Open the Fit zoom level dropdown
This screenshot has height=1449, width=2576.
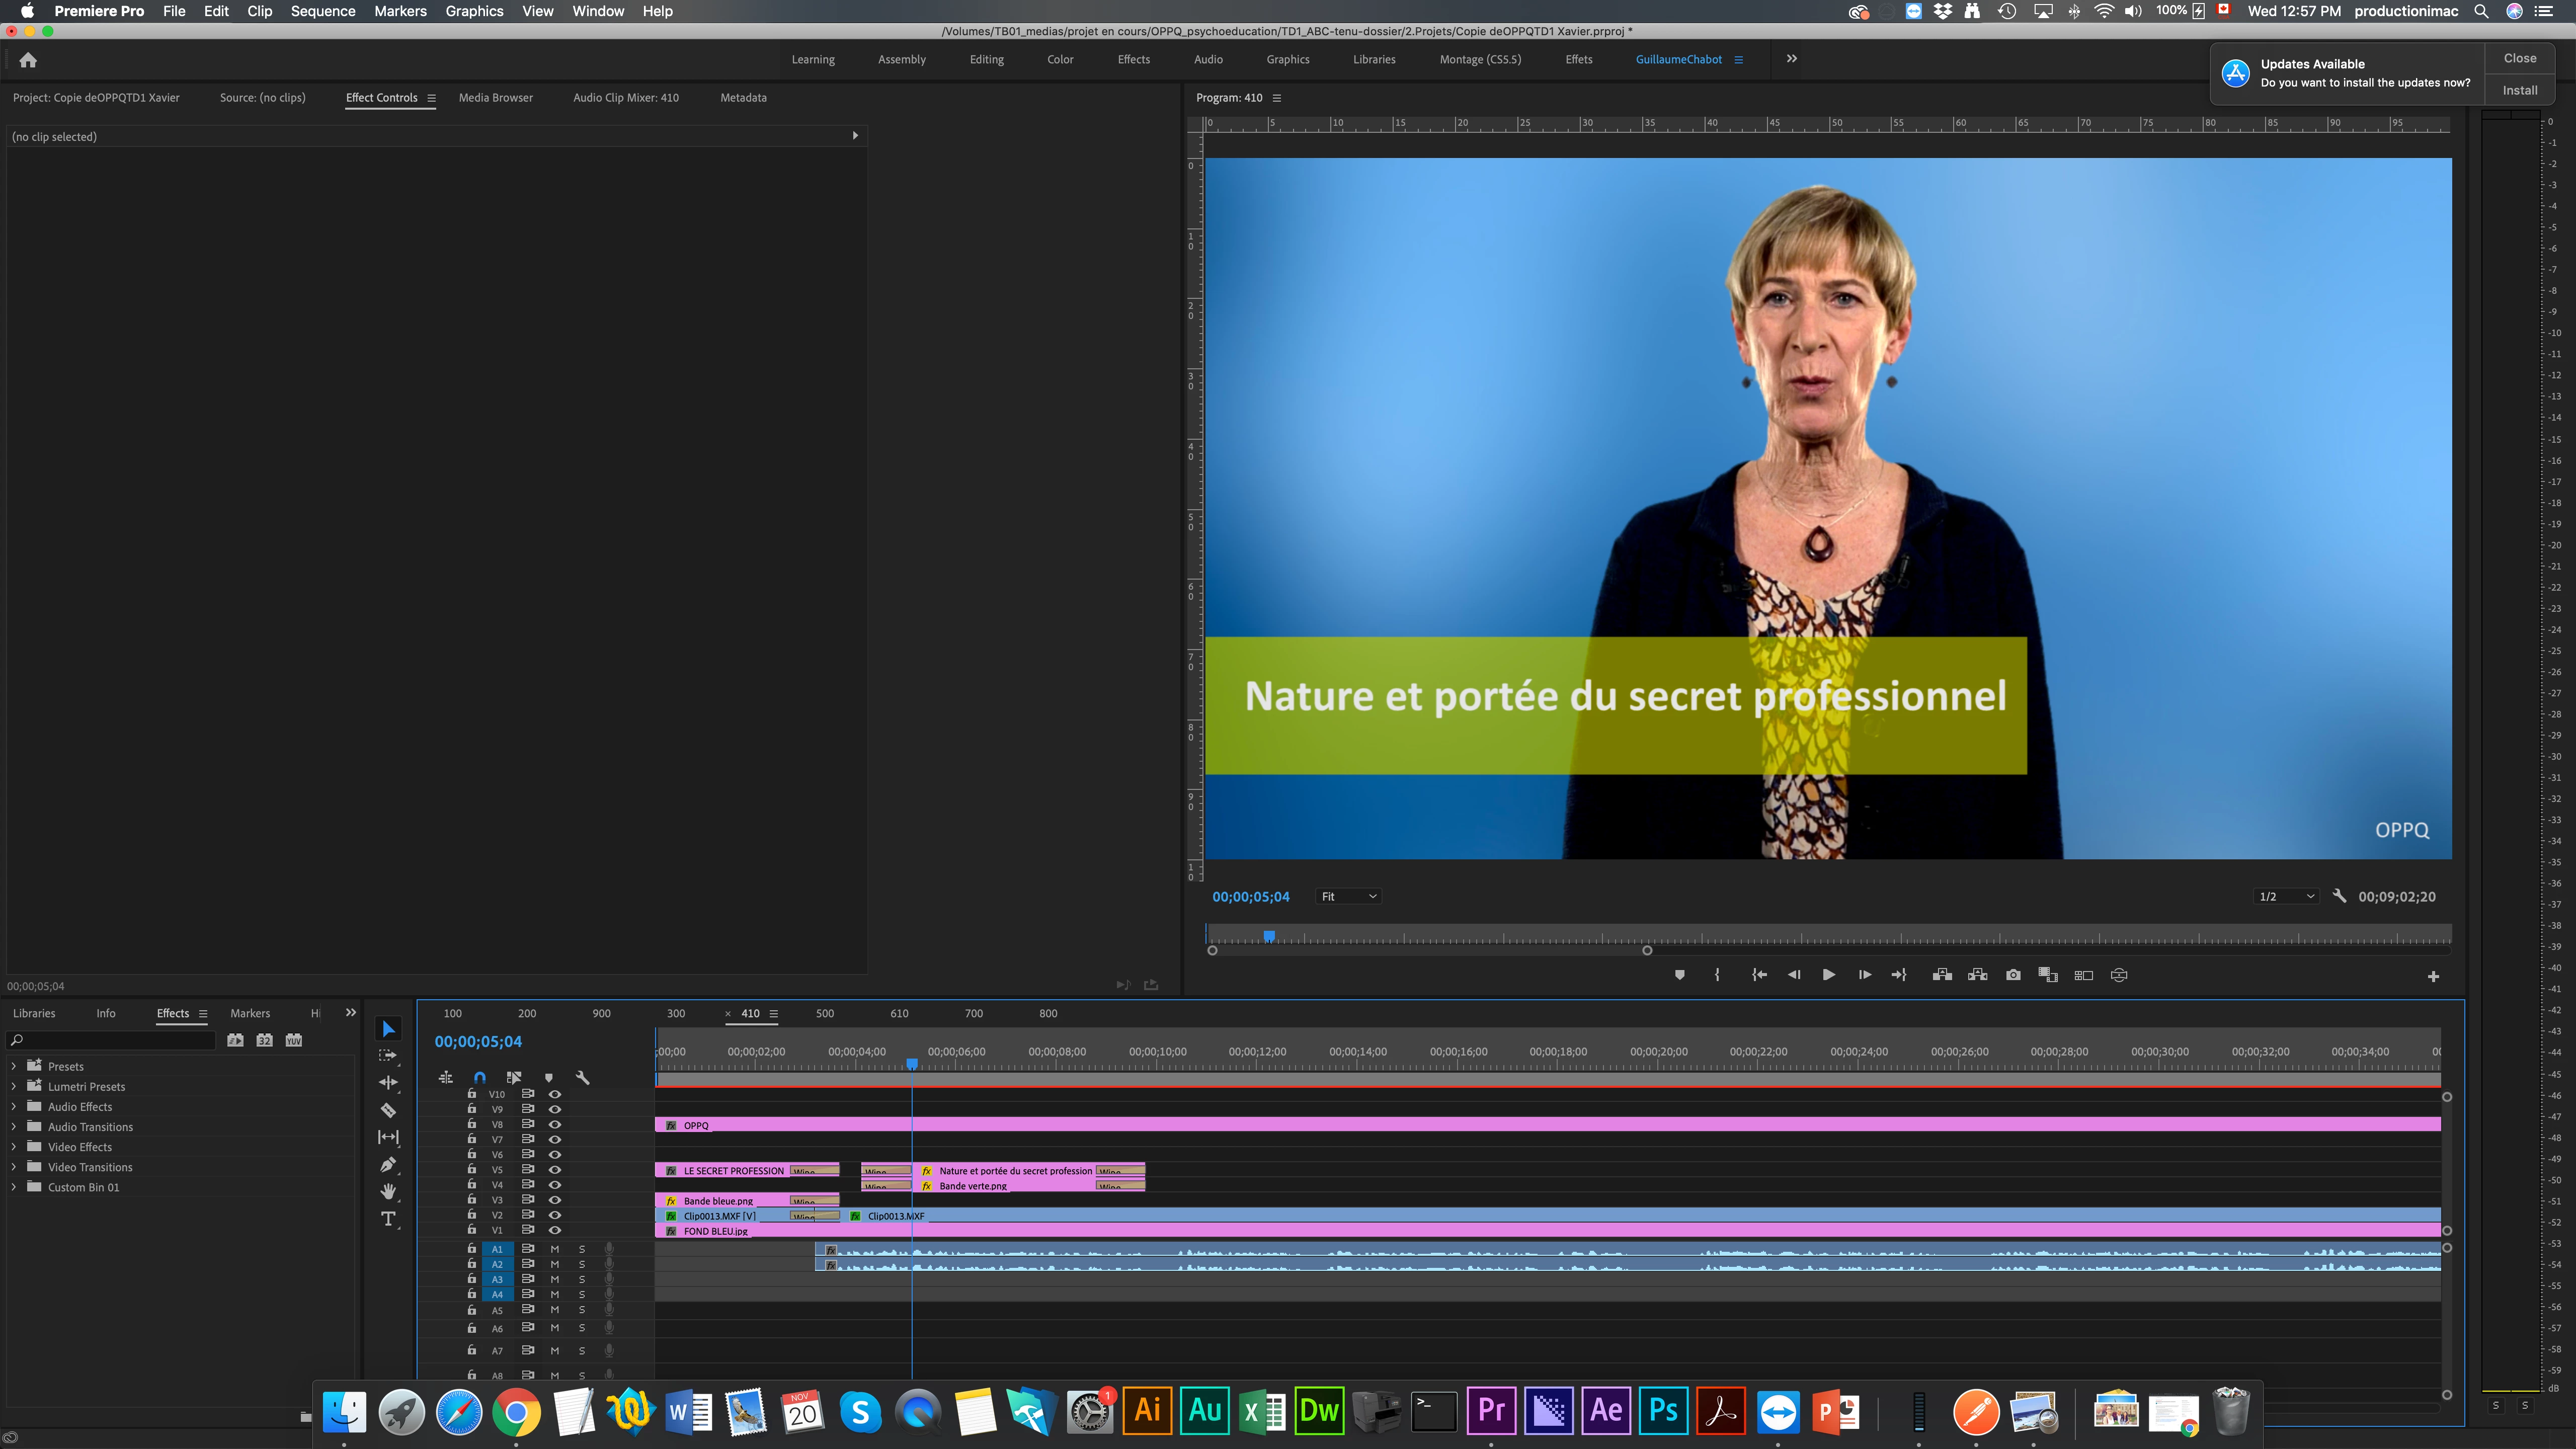[x=1348, y=896]
